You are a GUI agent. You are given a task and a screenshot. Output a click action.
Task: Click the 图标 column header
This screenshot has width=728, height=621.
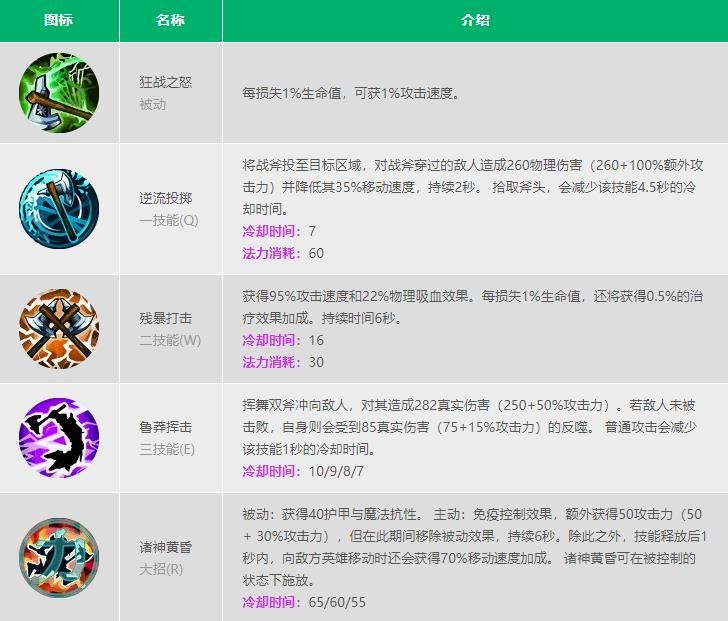tap(58, 20)
